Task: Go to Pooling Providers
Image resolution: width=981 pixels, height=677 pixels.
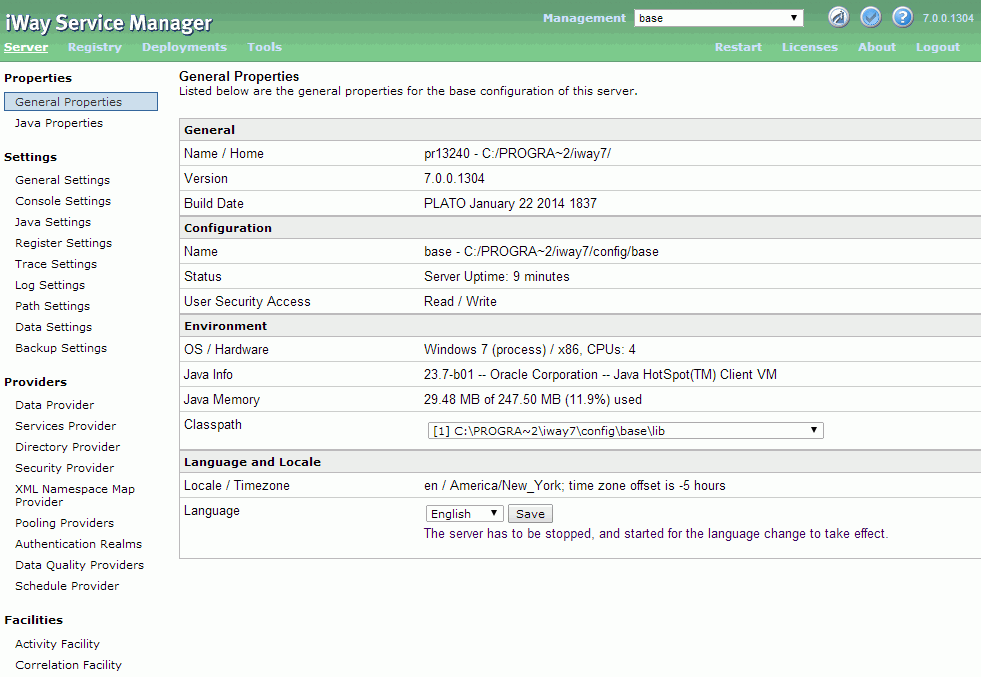Action: 65,523
